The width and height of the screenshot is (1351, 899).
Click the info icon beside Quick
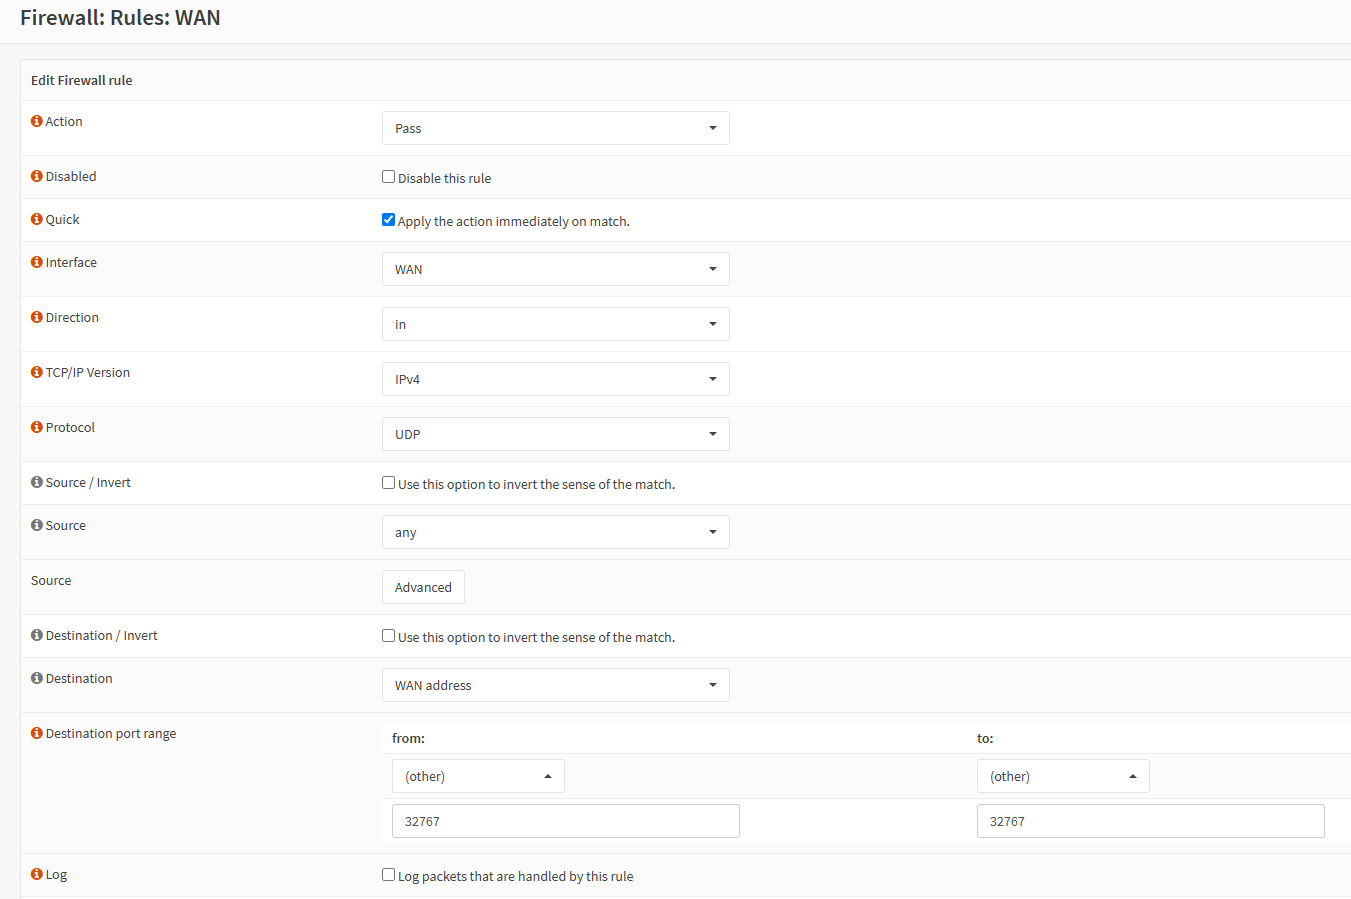coord(35,218)
